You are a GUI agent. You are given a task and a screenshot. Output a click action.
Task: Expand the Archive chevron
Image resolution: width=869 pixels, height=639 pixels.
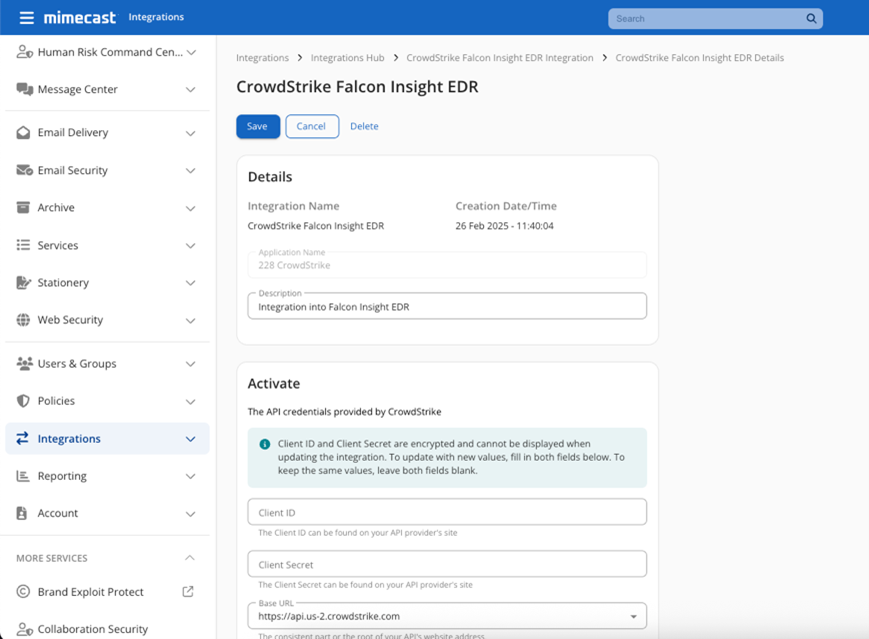pyautogui.click(x=191, y=208)
